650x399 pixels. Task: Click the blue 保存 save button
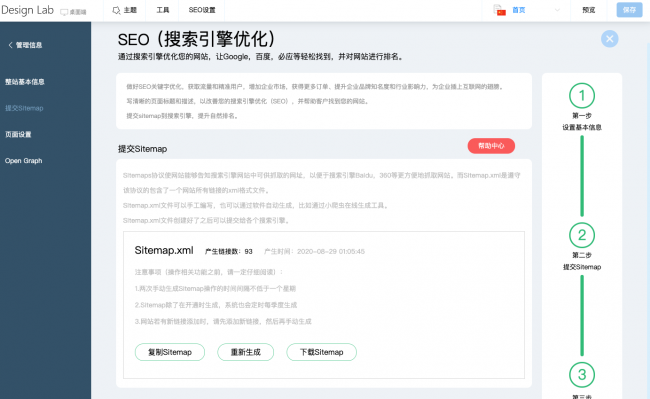click(x=629, y=10)
